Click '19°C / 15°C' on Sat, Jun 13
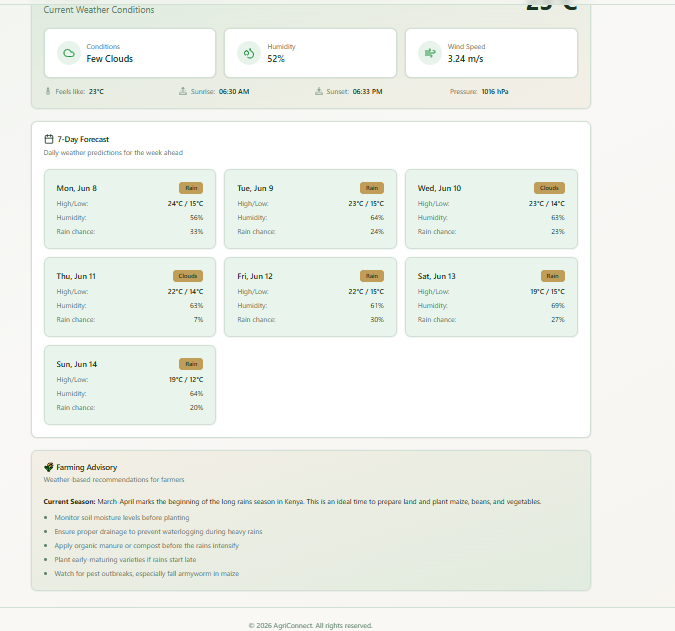The width and height of the screenshot is (675, 631). point(547,291)
